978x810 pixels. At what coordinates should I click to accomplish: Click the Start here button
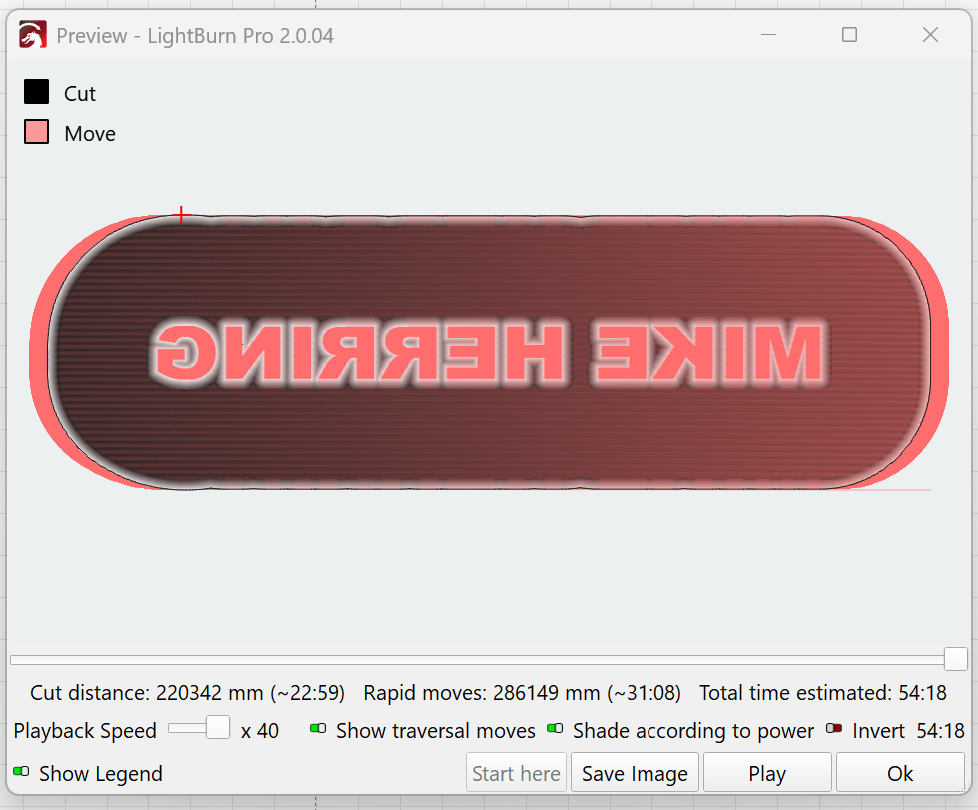(516, 773)
